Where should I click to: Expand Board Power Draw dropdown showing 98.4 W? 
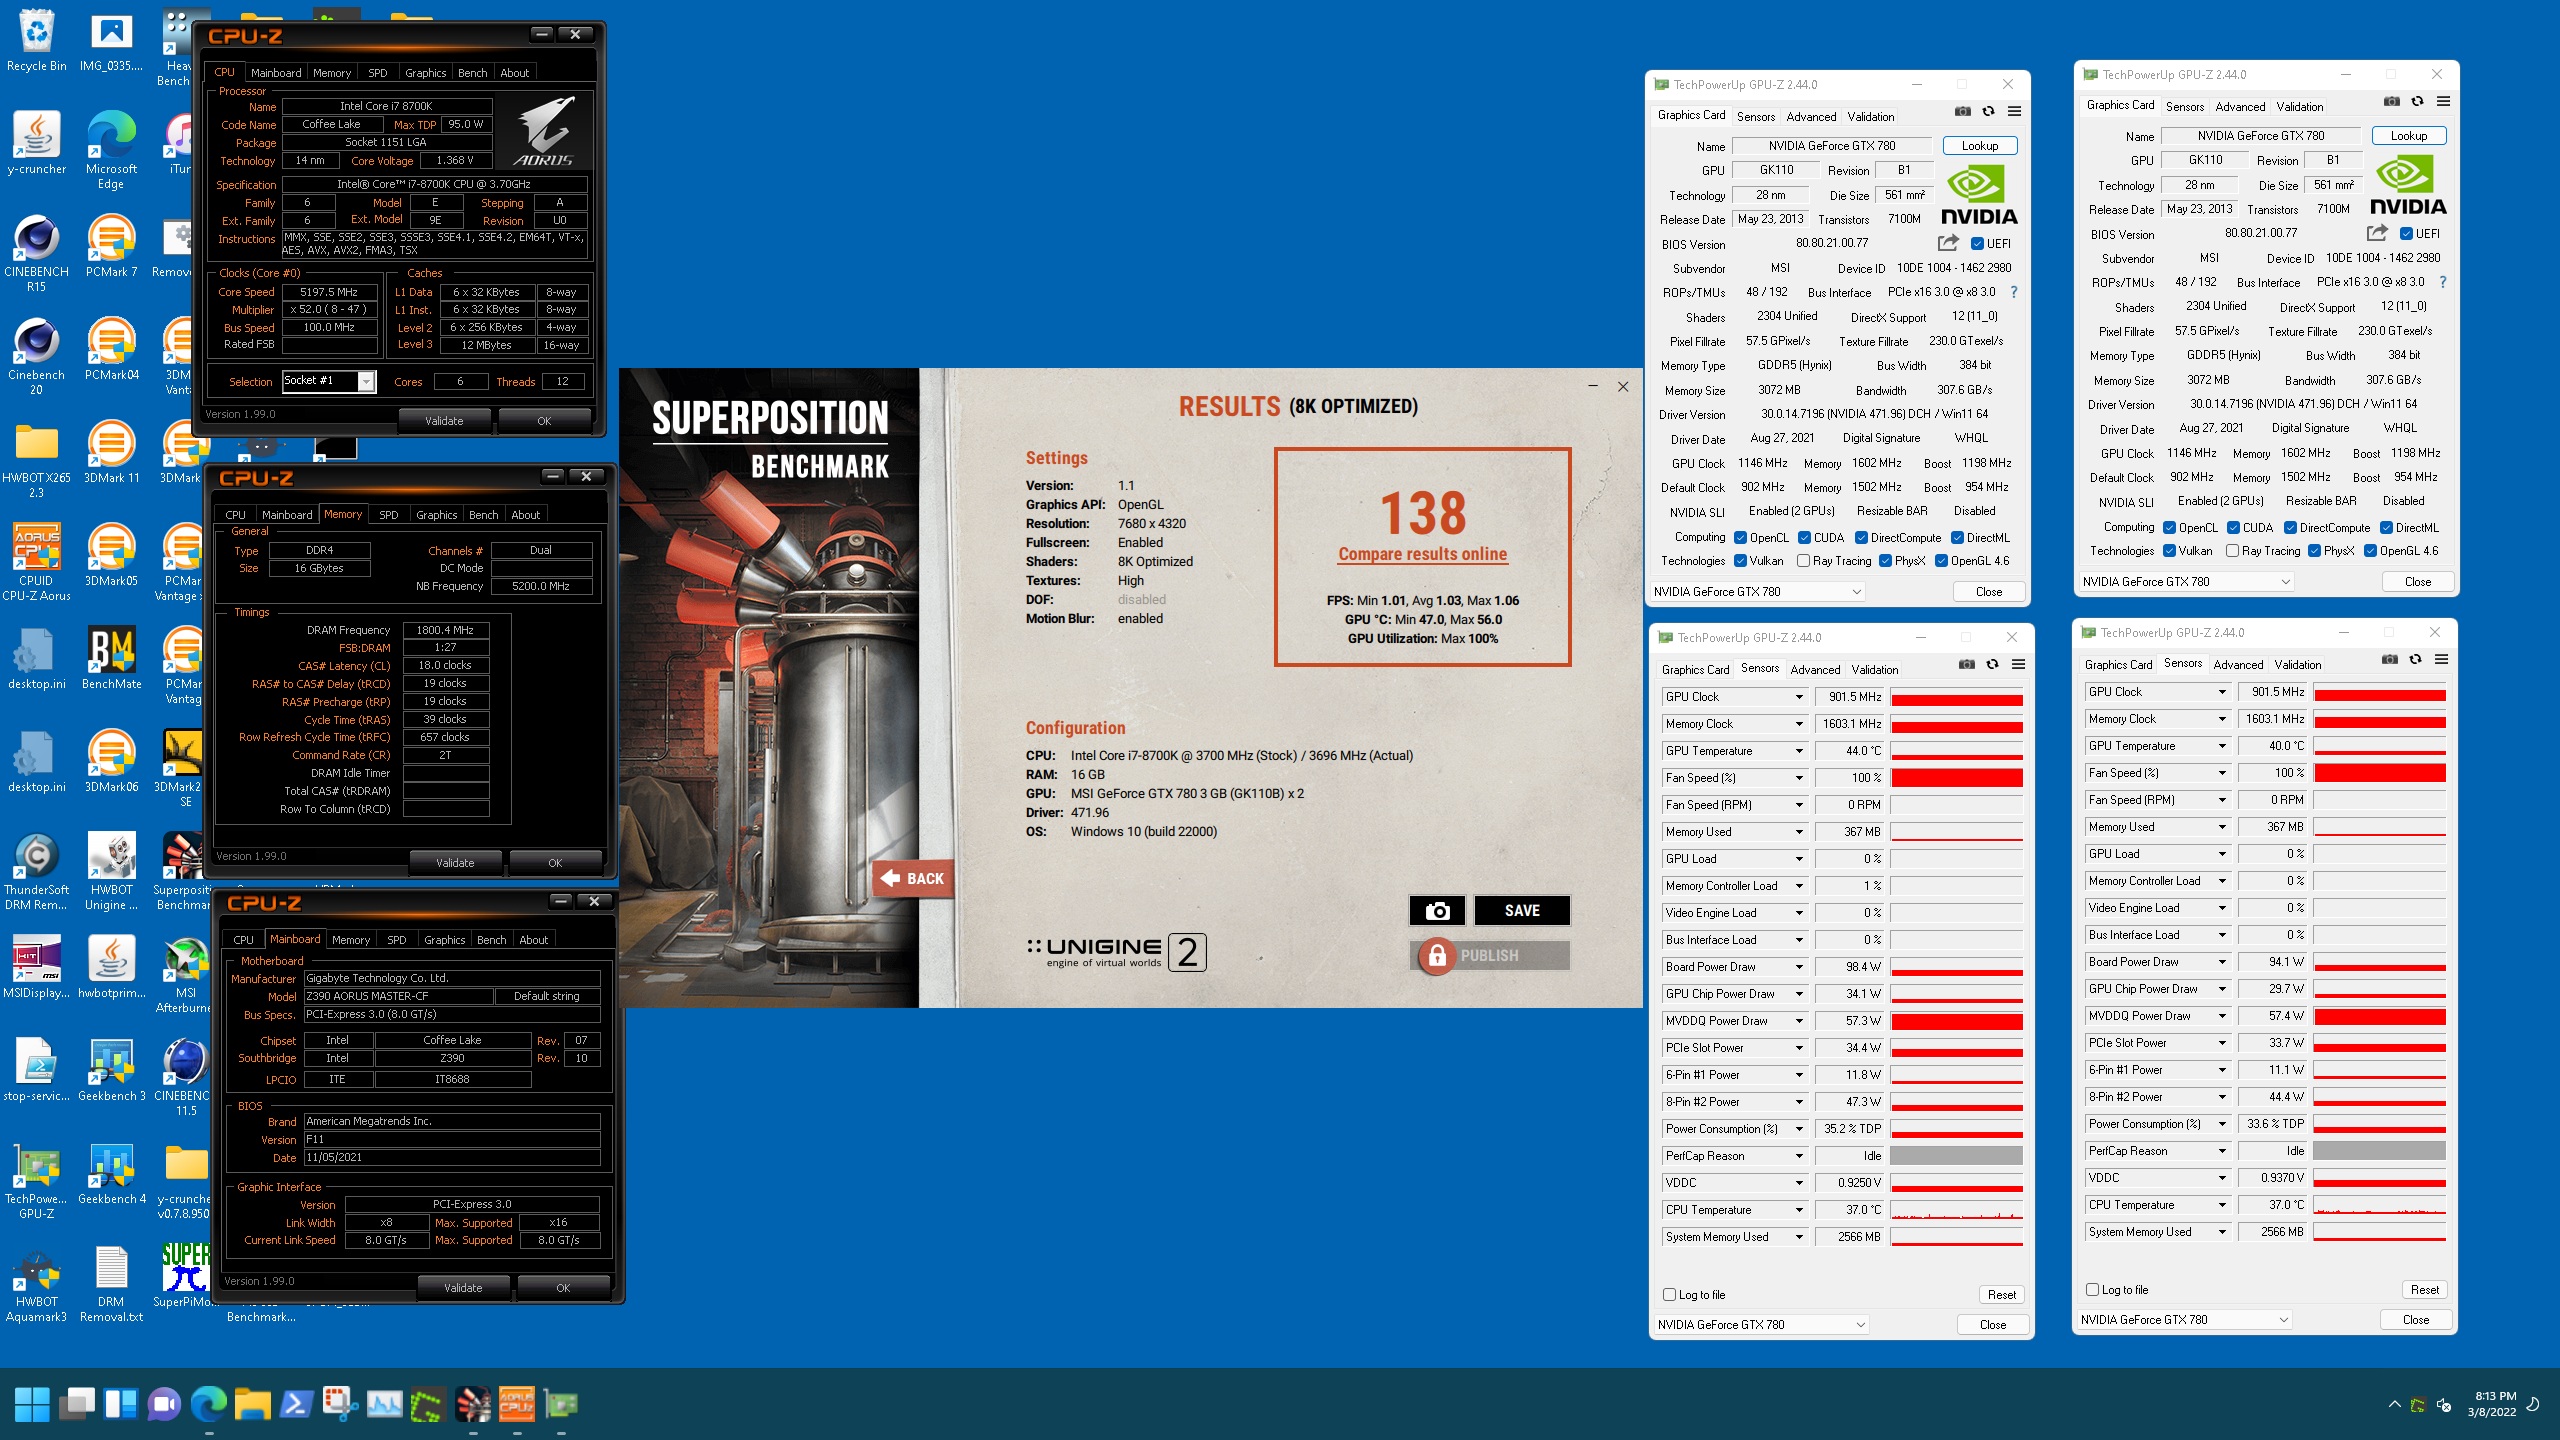tap(1798, 967)
